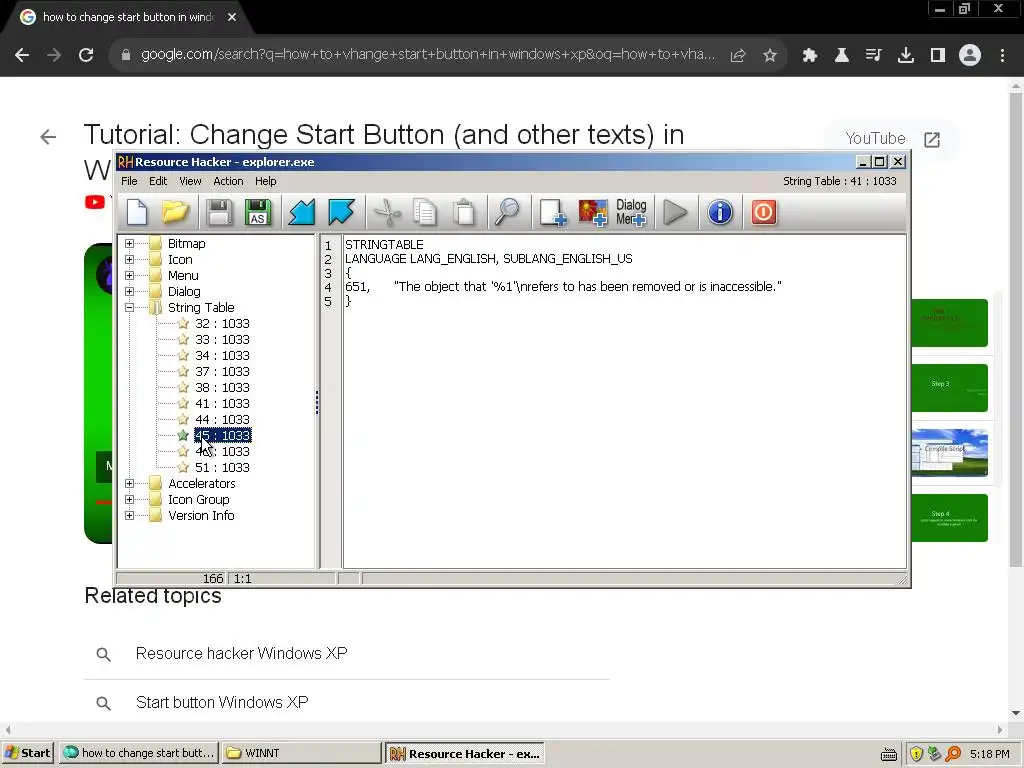
Task: Click the magnifier Find icon
Action: (507, 212)
